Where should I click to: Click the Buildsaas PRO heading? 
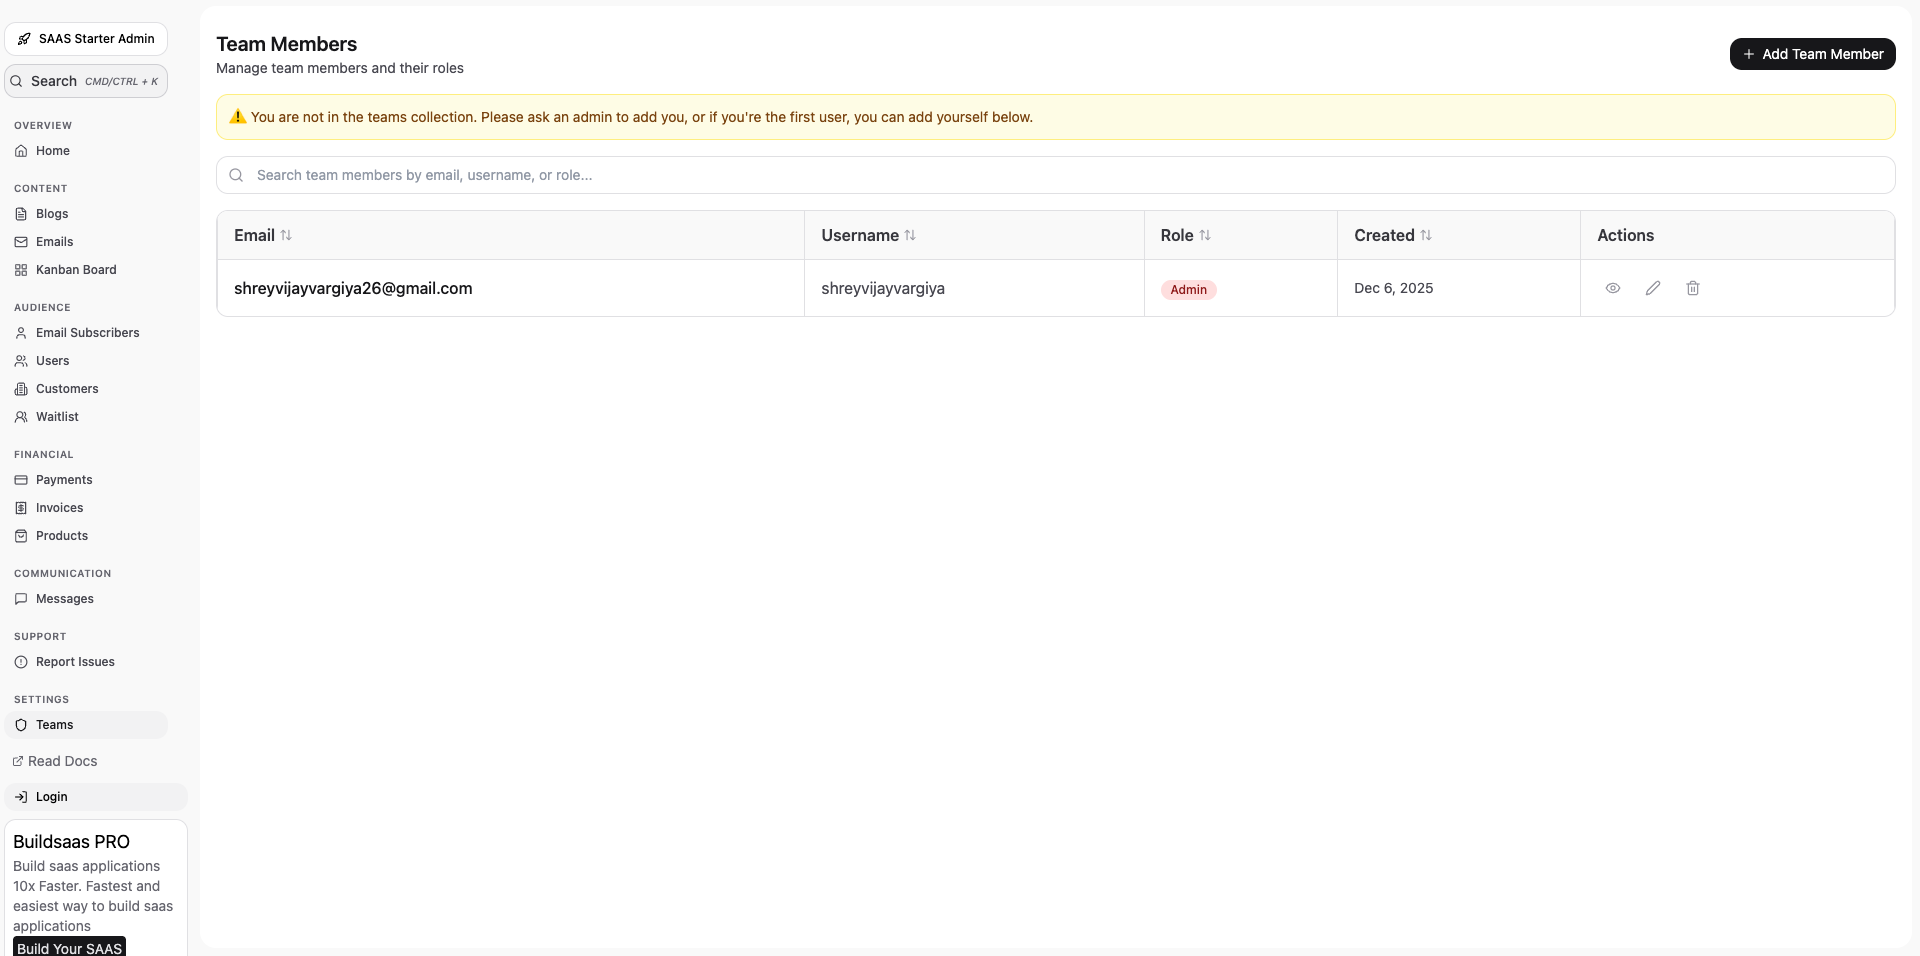pyautogui.click(x=71, y=842)
